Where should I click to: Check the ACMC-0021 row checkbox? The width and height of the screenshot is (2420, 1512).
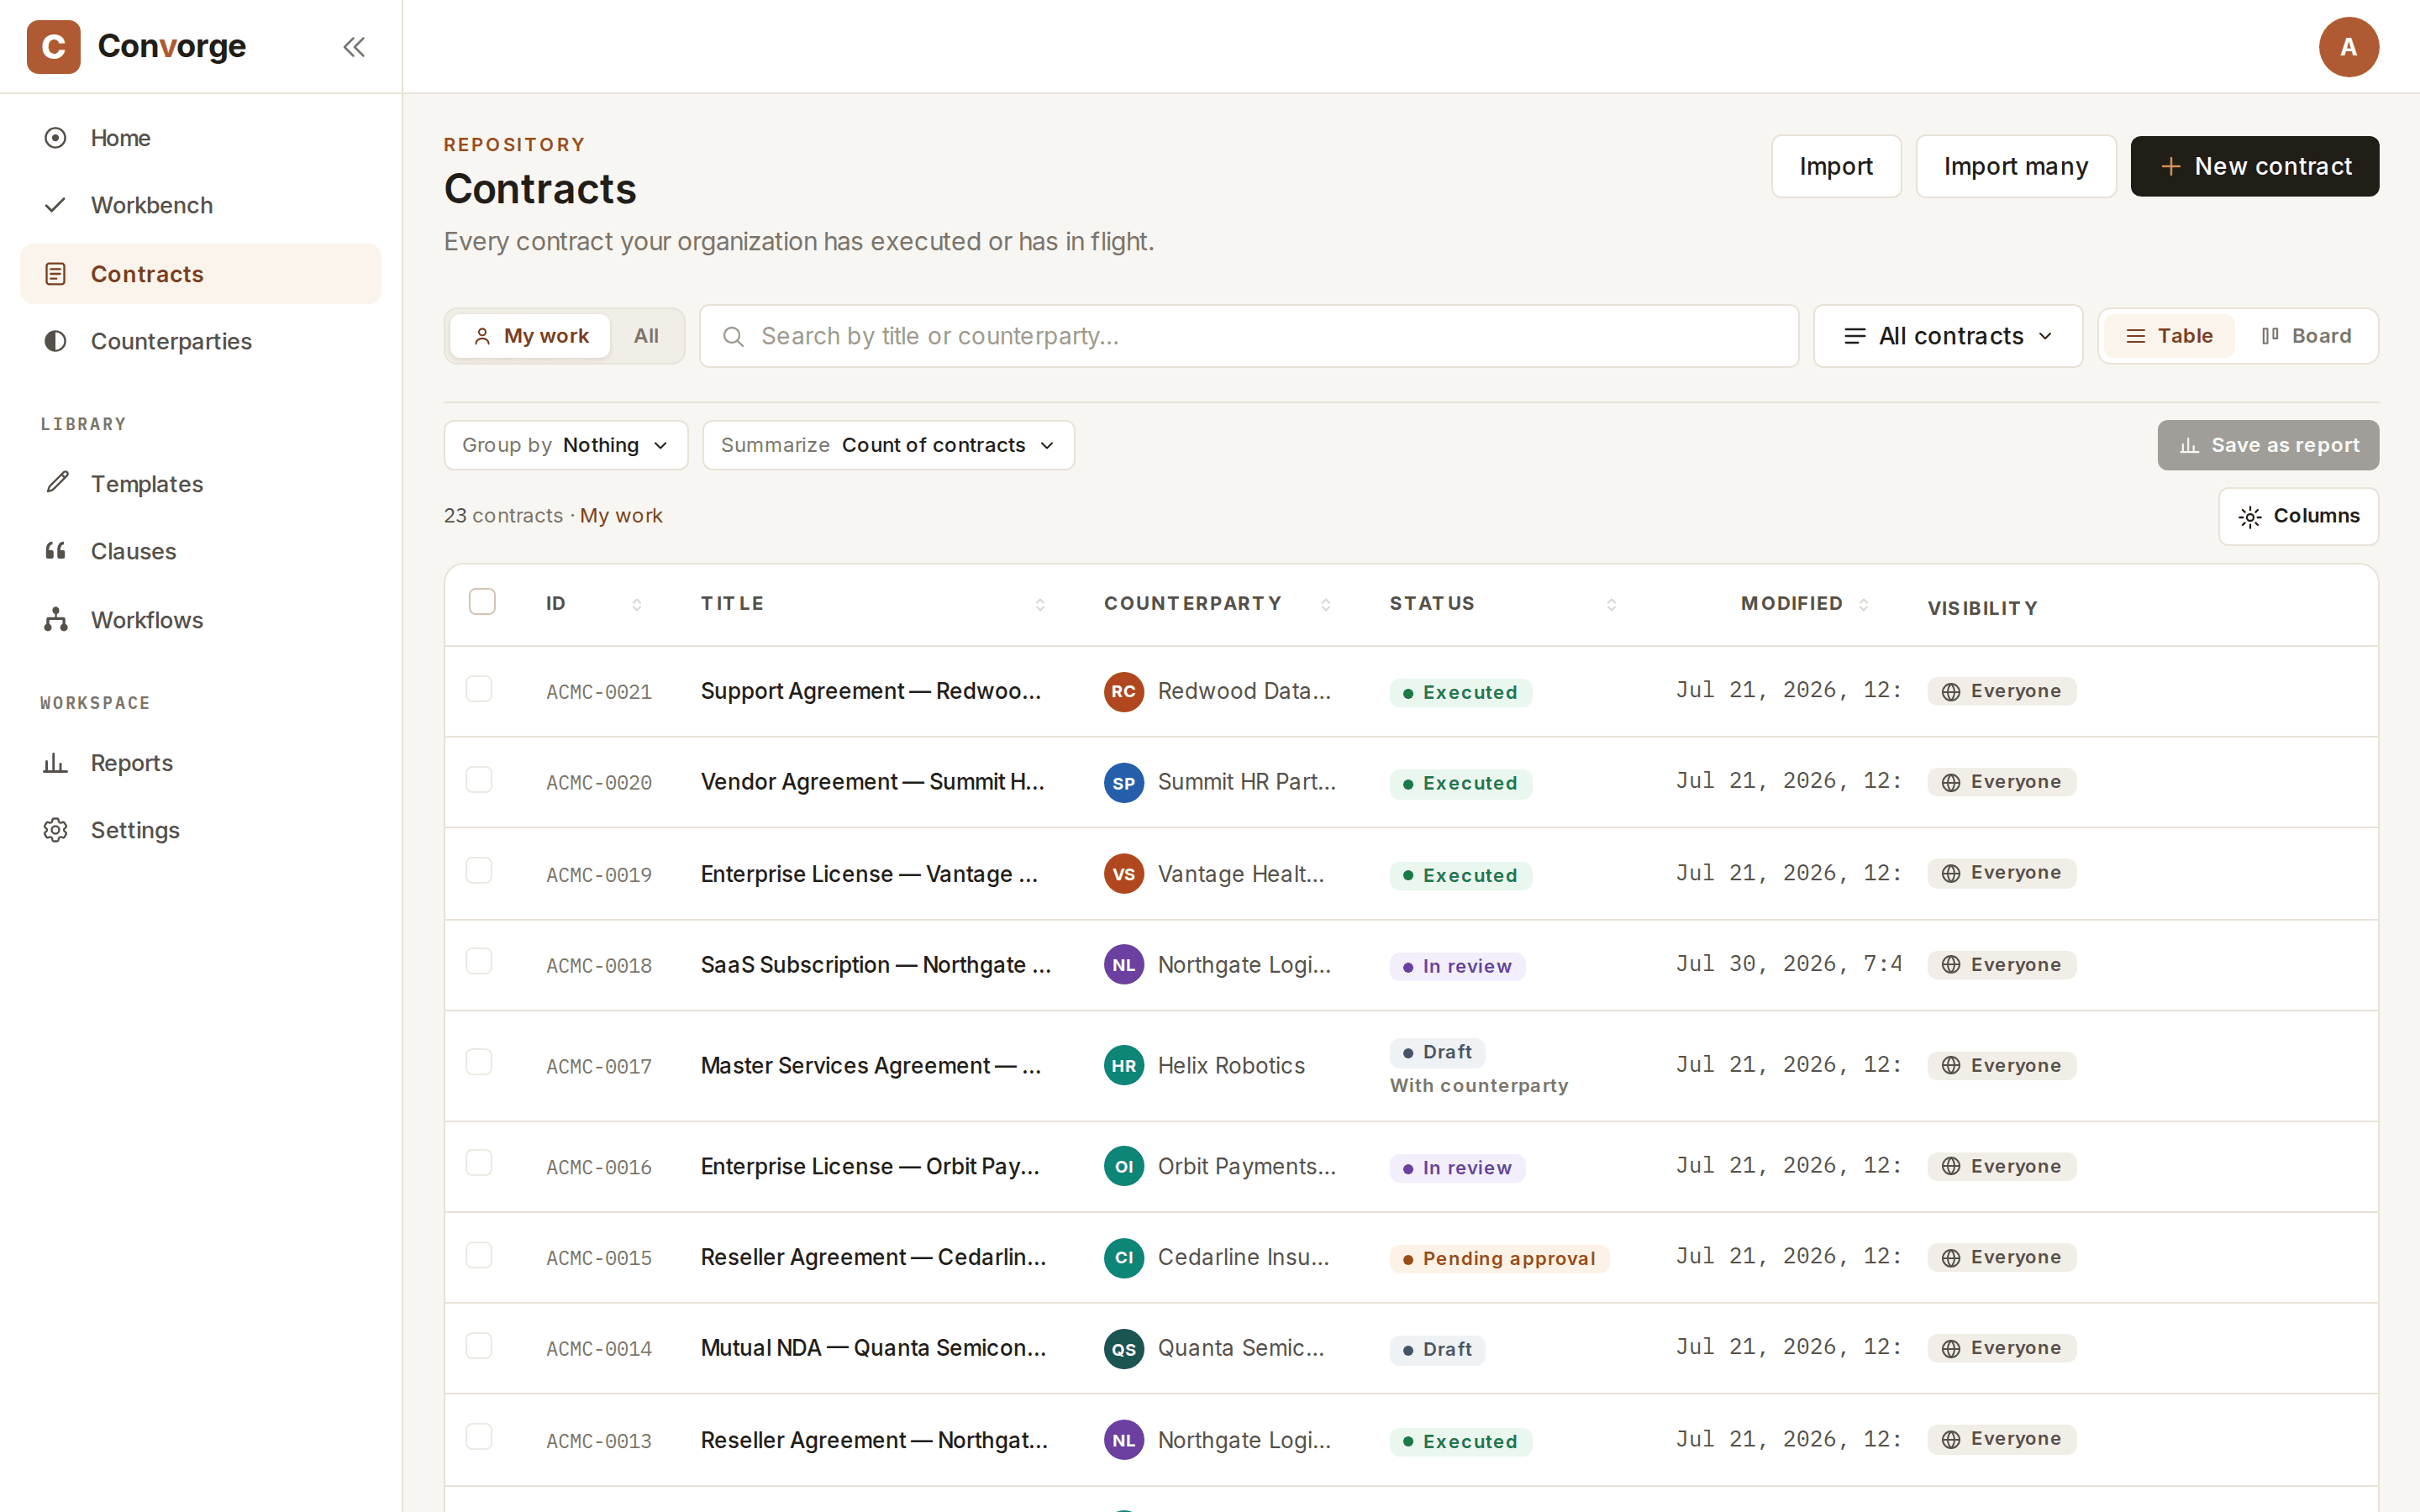(x=479, y=689)
